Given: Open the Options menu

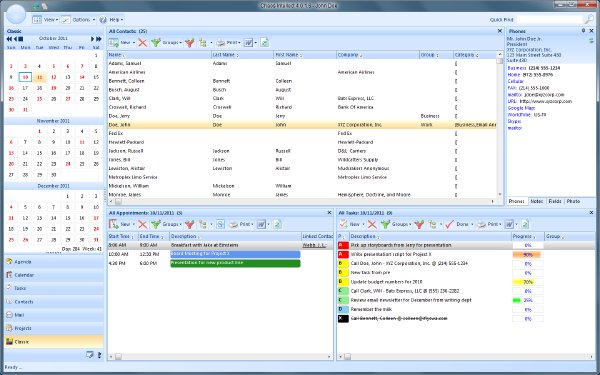Looking at the screenshot, I should [78, 20].
